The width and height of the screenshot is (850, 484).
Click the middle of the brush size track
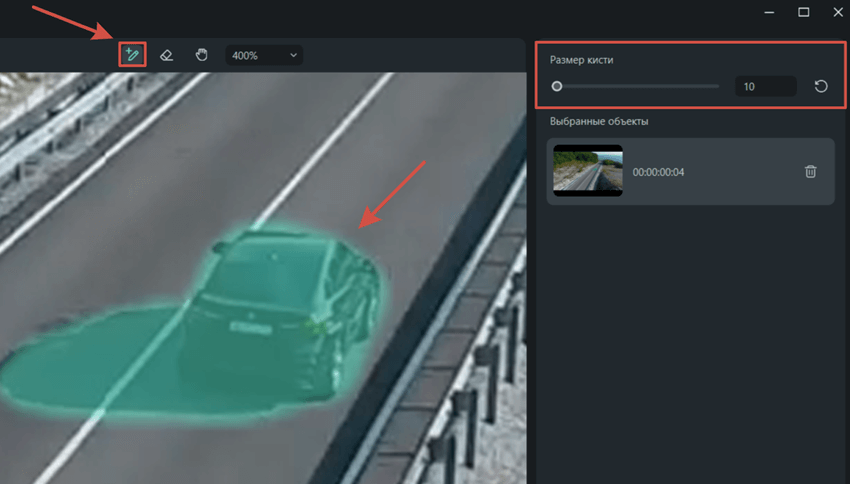(636, 87)
